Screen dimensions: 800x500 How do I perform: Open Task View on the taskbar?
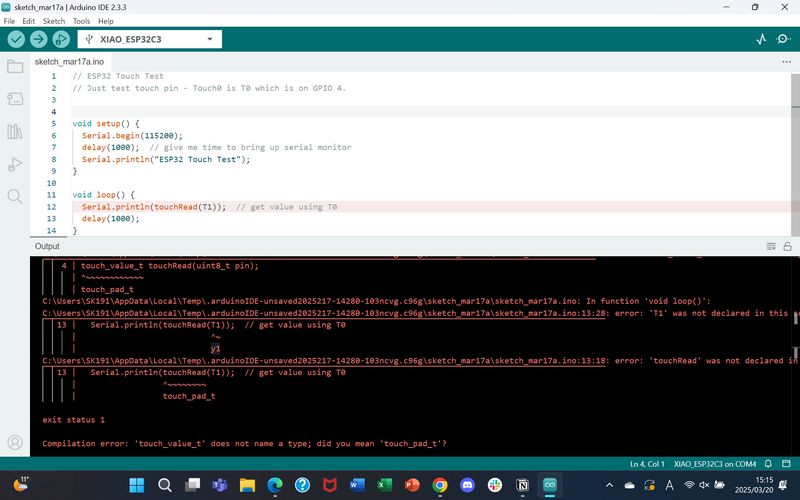point(192,485)
